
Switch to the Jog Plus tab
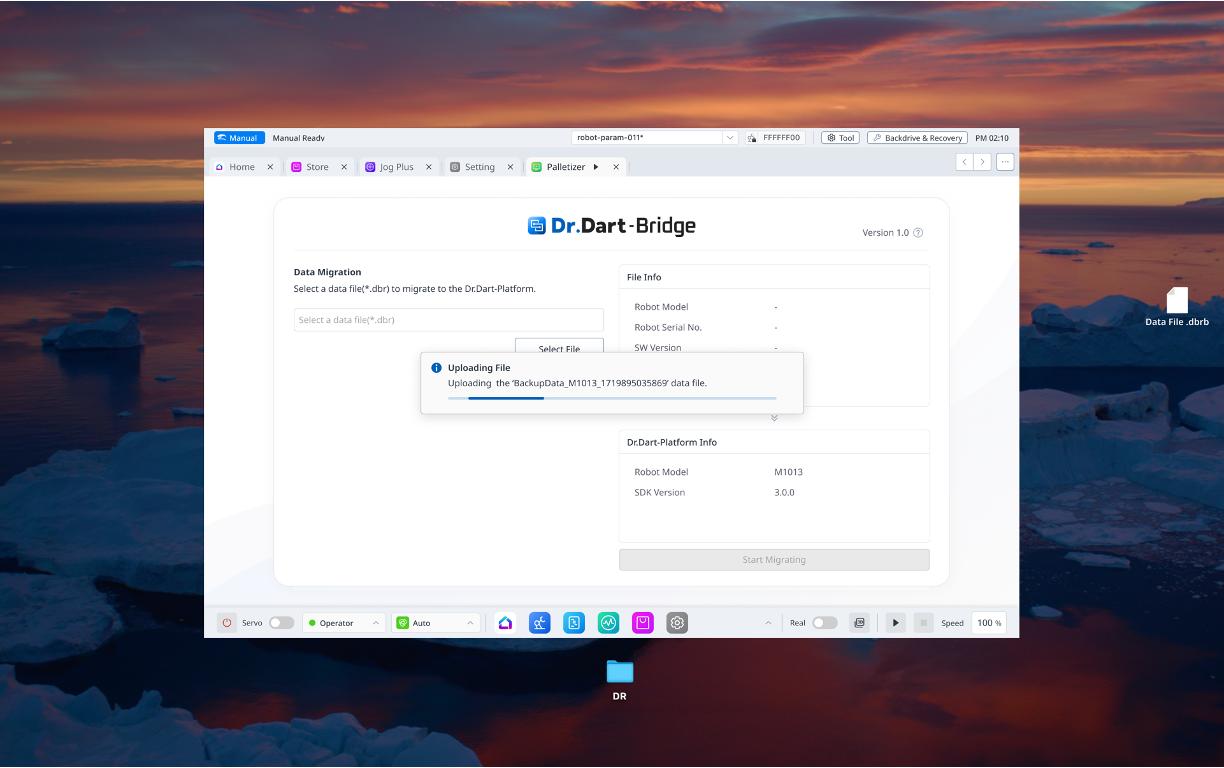396,167
